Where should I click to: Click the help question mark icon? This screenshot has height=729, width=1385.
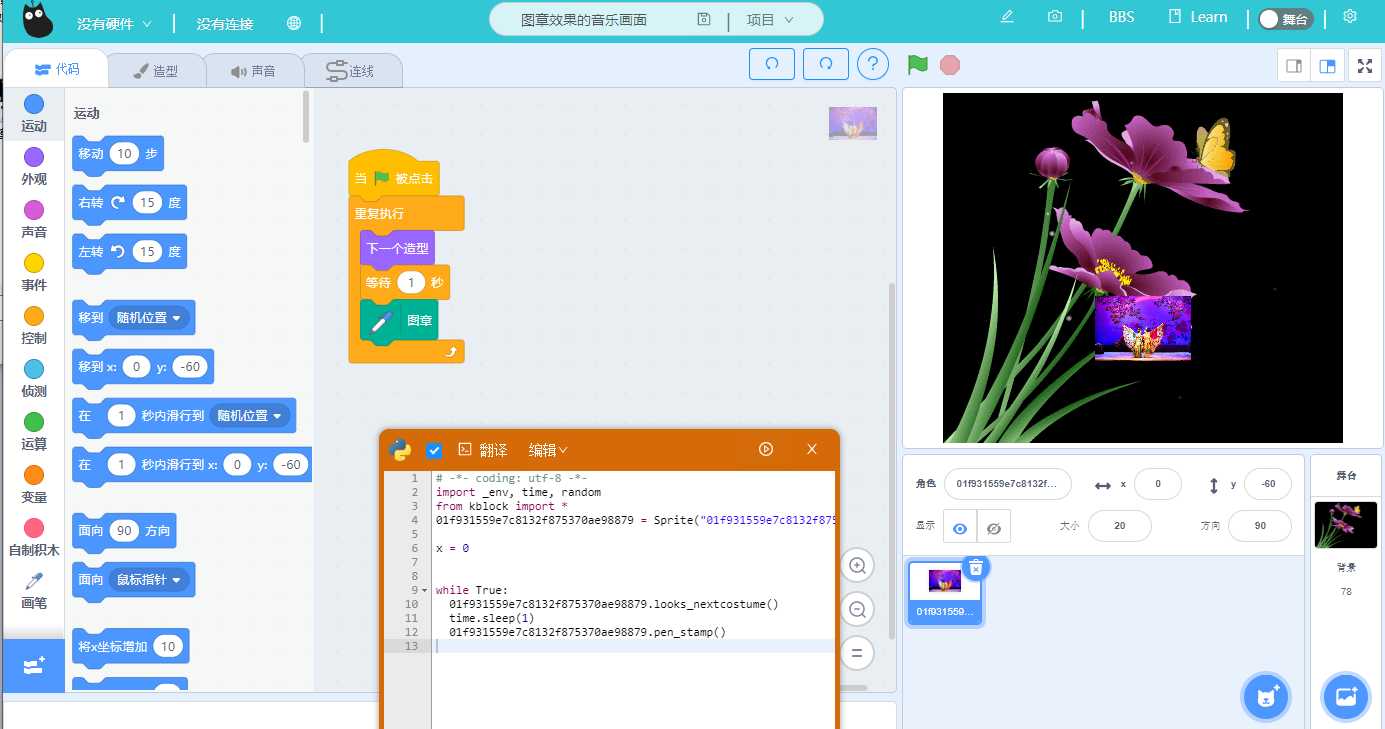click(873, 64)
